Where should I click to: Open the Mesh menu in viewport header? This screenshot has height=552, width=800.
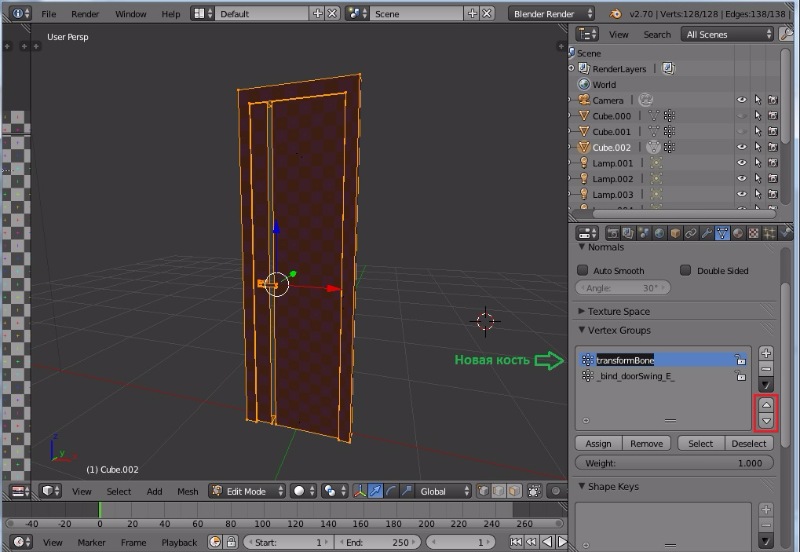click(x=187, y=491)
